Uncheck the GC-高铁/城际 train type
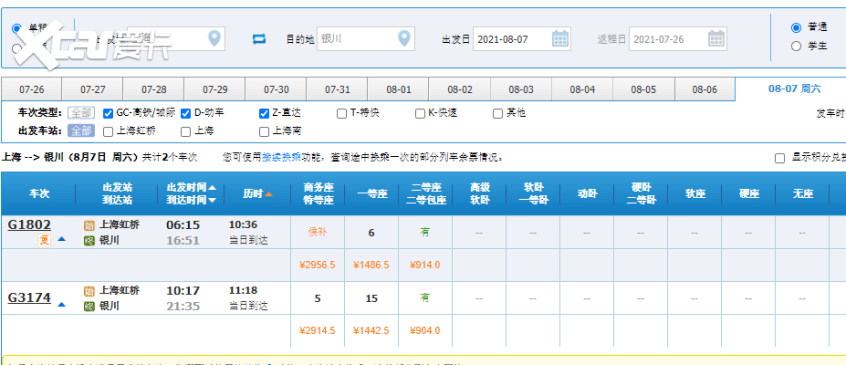Image resolution: width=846 pixels, height=365 pixels. [x=108, y=114]
